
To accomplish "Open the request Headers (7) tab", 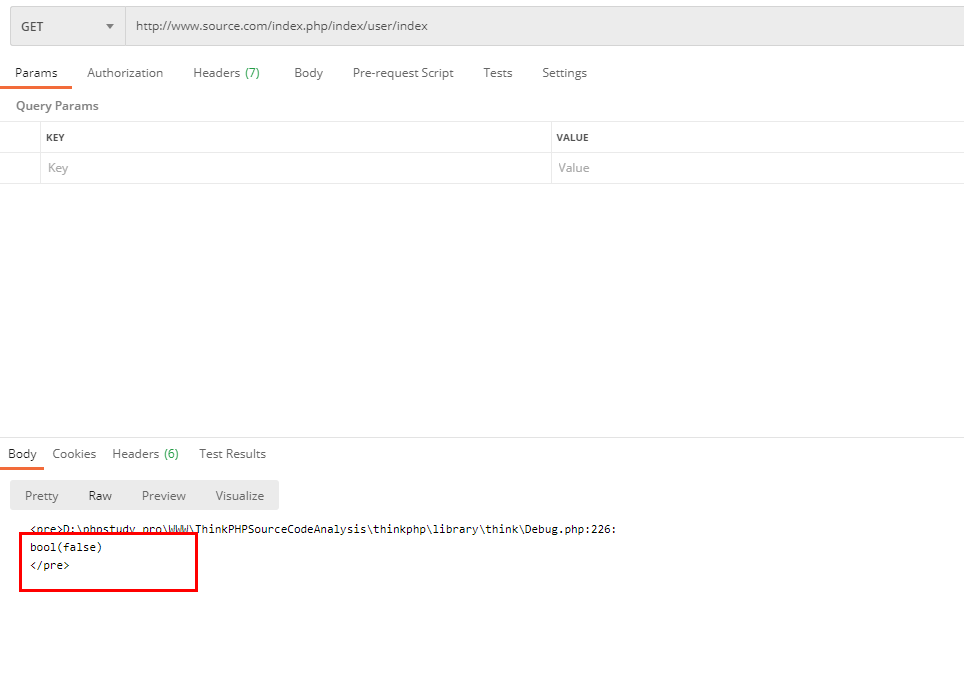I will (x=226, y=73).
